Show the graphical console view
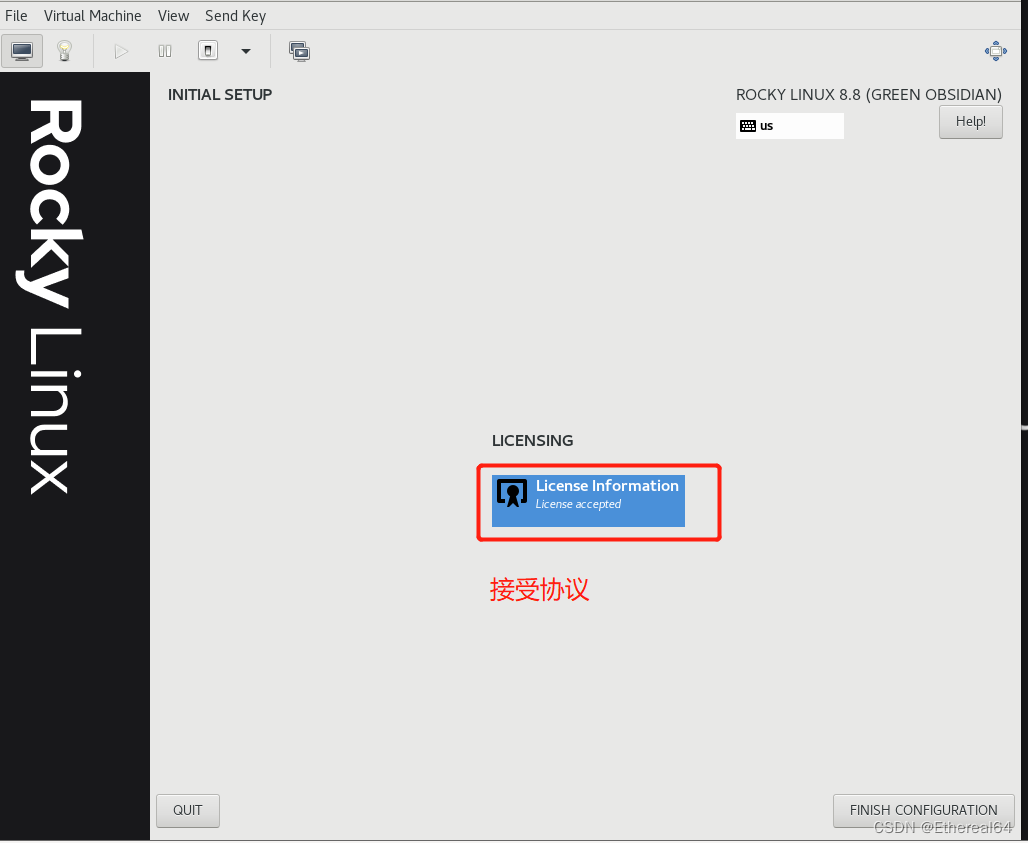This screenshot has width=1028, height=843. pos(22,51)
